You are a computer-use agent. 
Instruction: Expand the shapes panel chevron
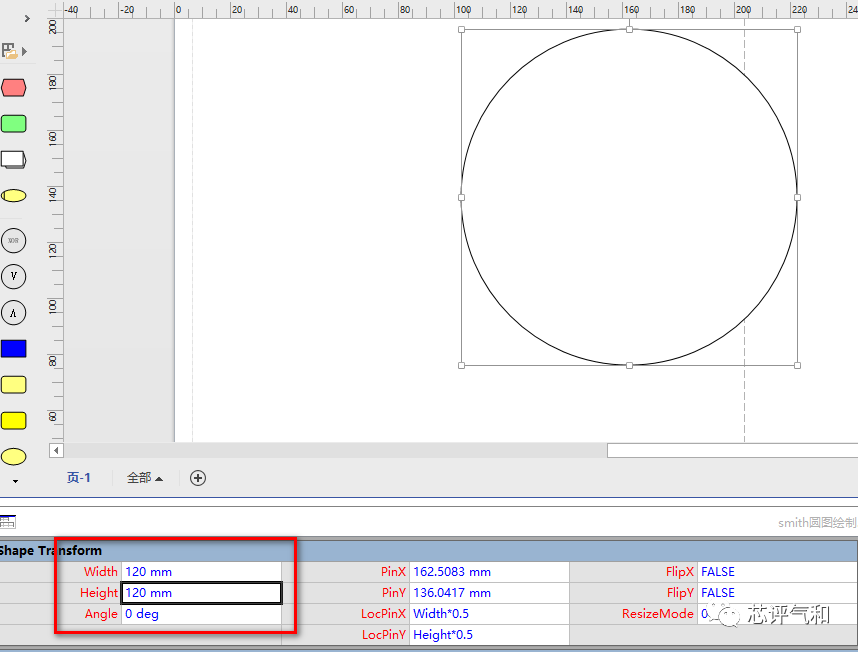[x=27, y=19]
